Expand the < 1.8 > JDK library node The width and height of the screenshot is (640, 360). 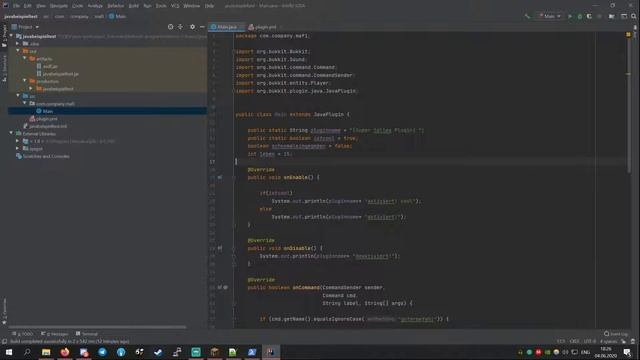click(18, 141)
